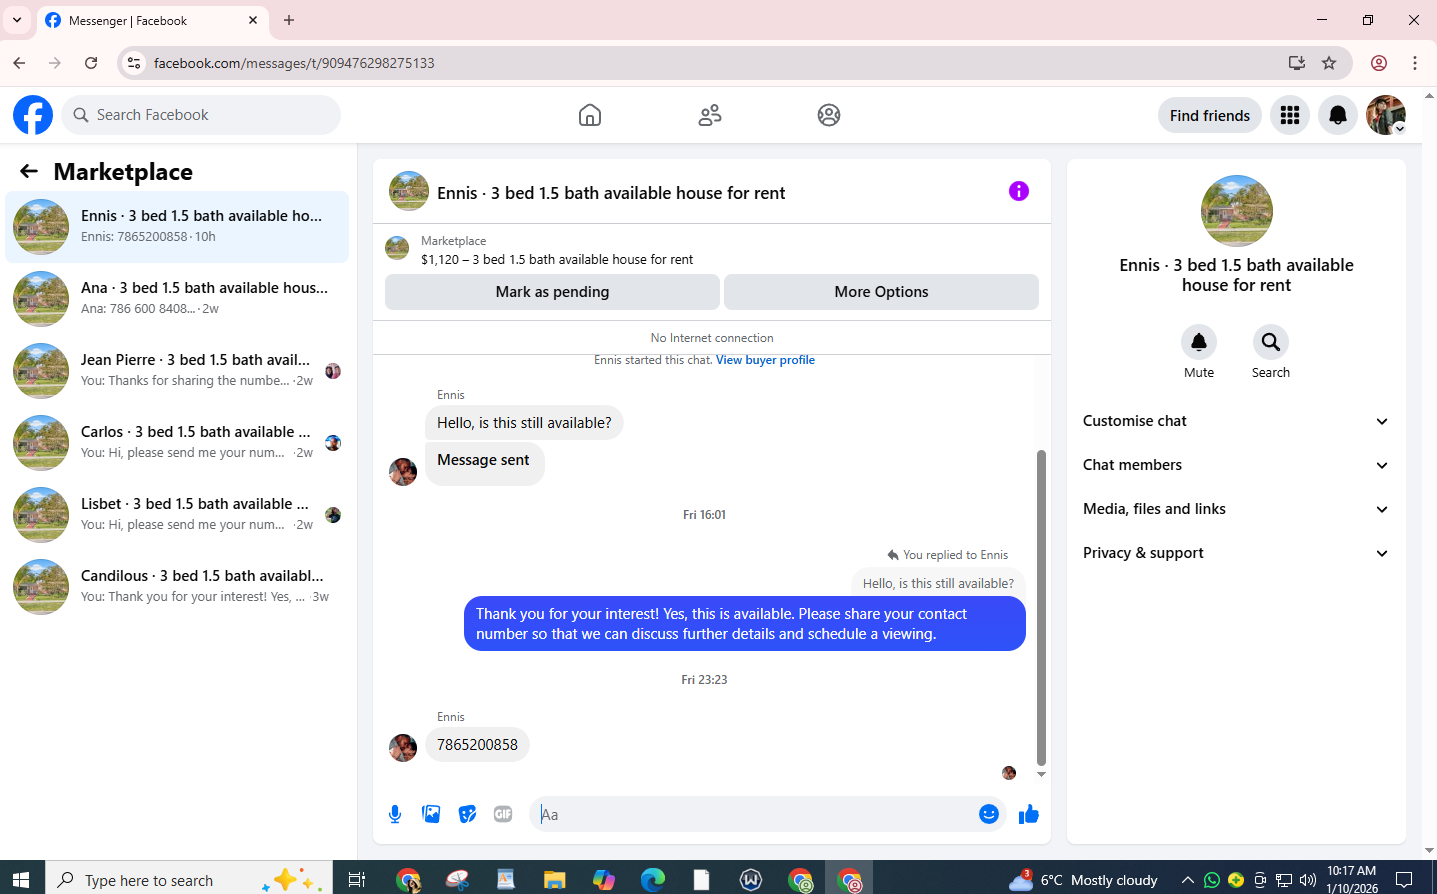Viewport: 1437px width, 894px height.
Task: Open View buyer profile link
Action: (x=765, y=360)
